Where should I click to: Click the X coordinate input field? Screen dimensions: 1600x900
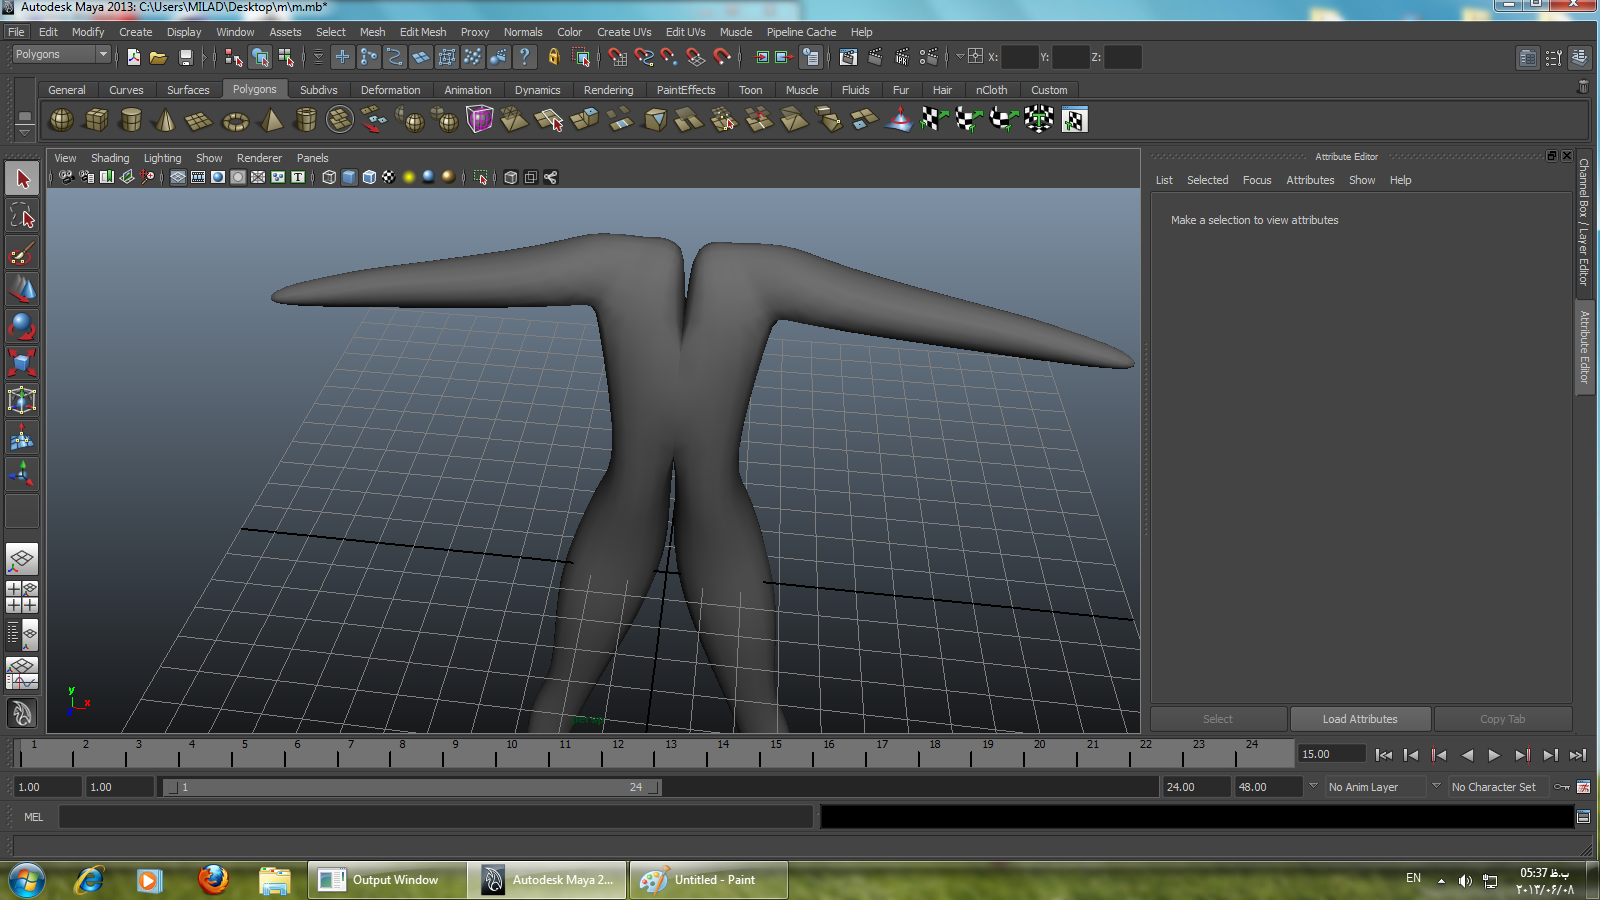pyautogui.click(x=1019, y=57)
